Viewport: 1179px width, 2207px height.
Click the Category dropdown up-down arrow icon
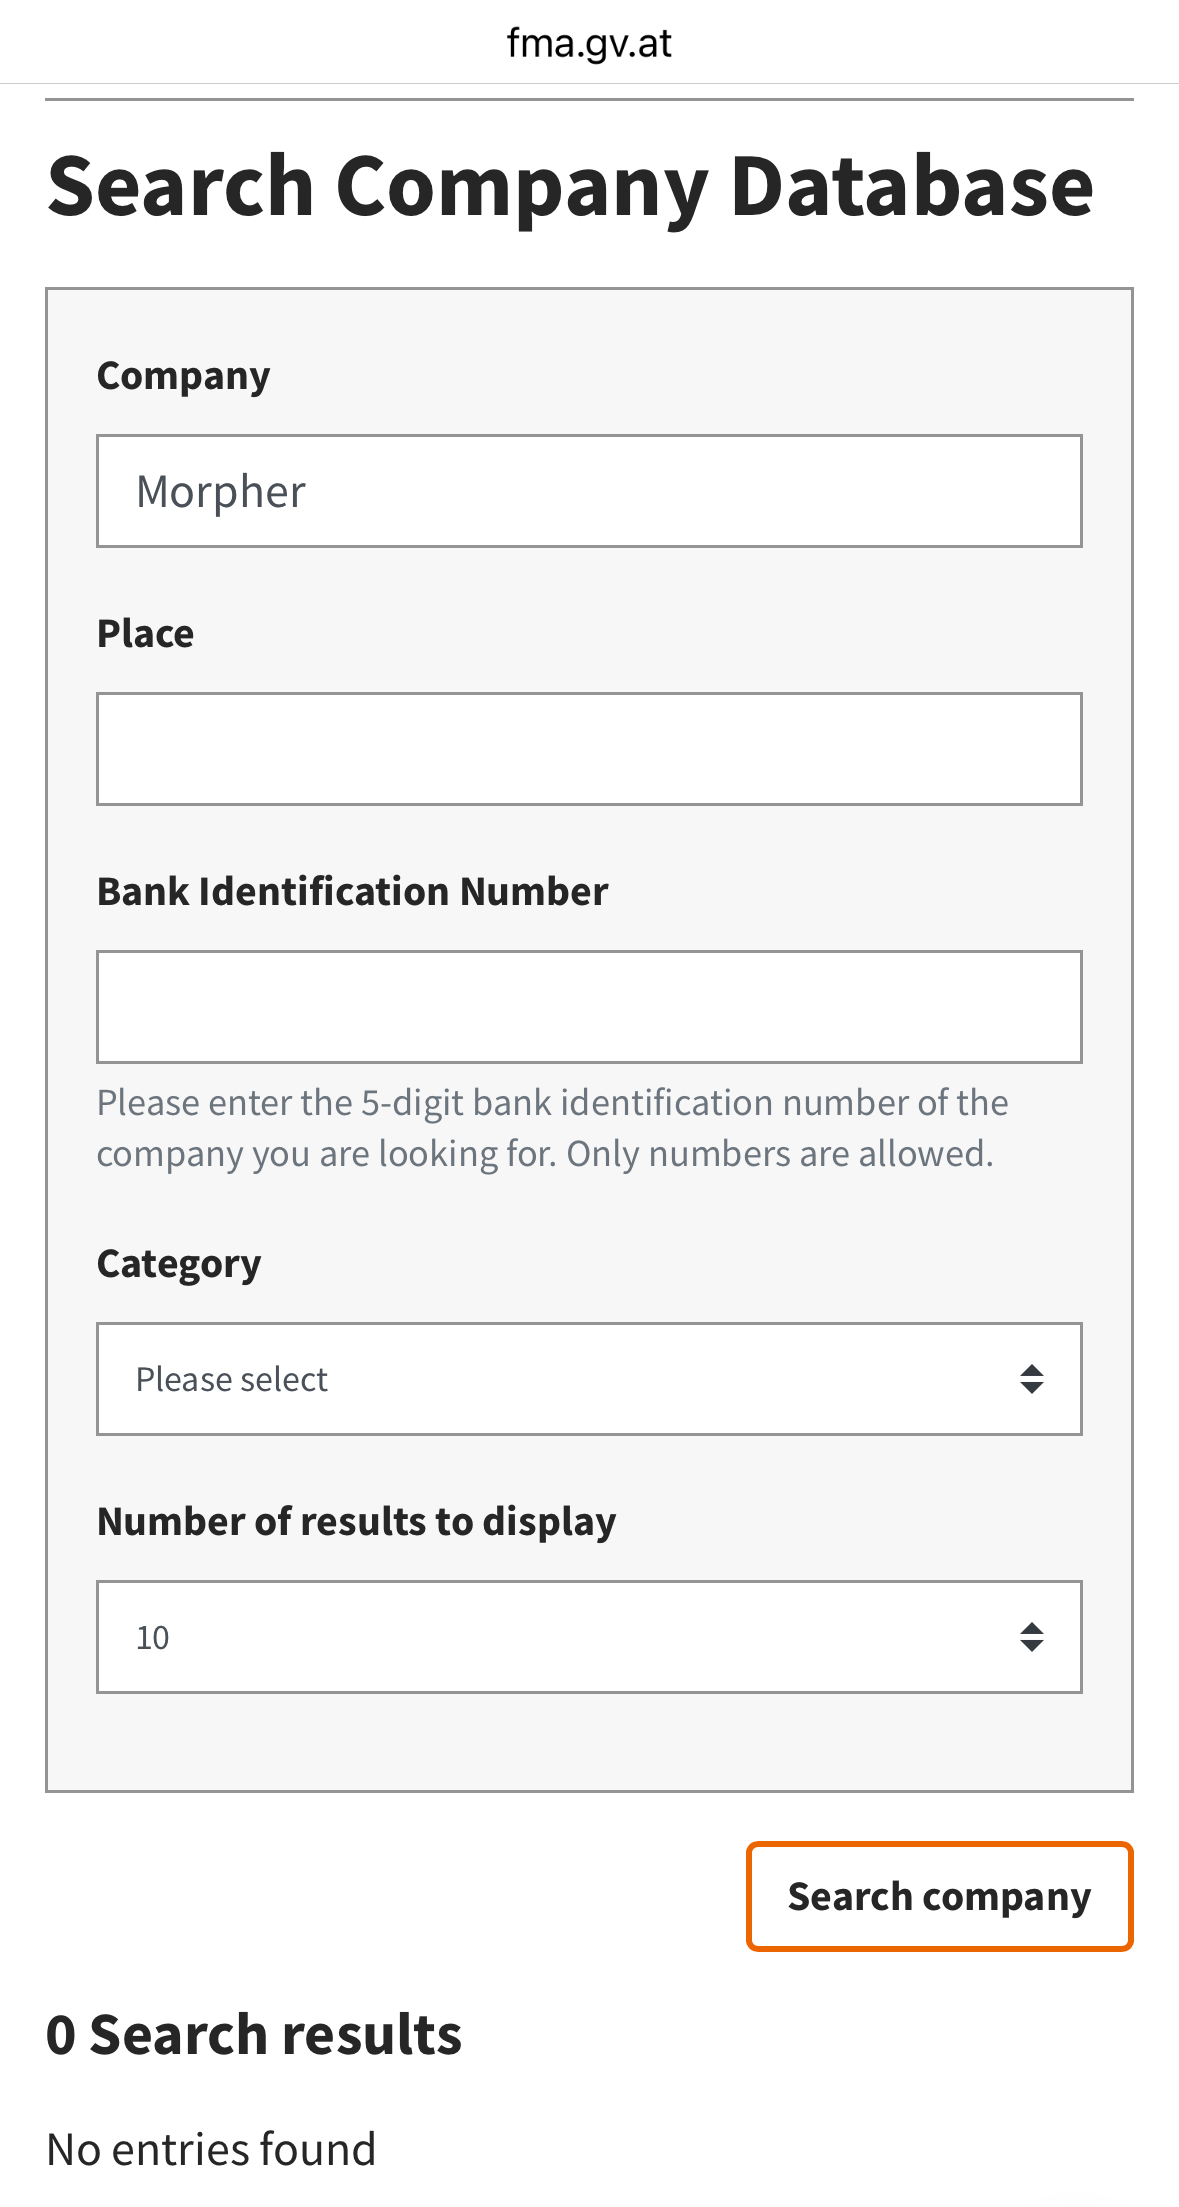1031,1379
